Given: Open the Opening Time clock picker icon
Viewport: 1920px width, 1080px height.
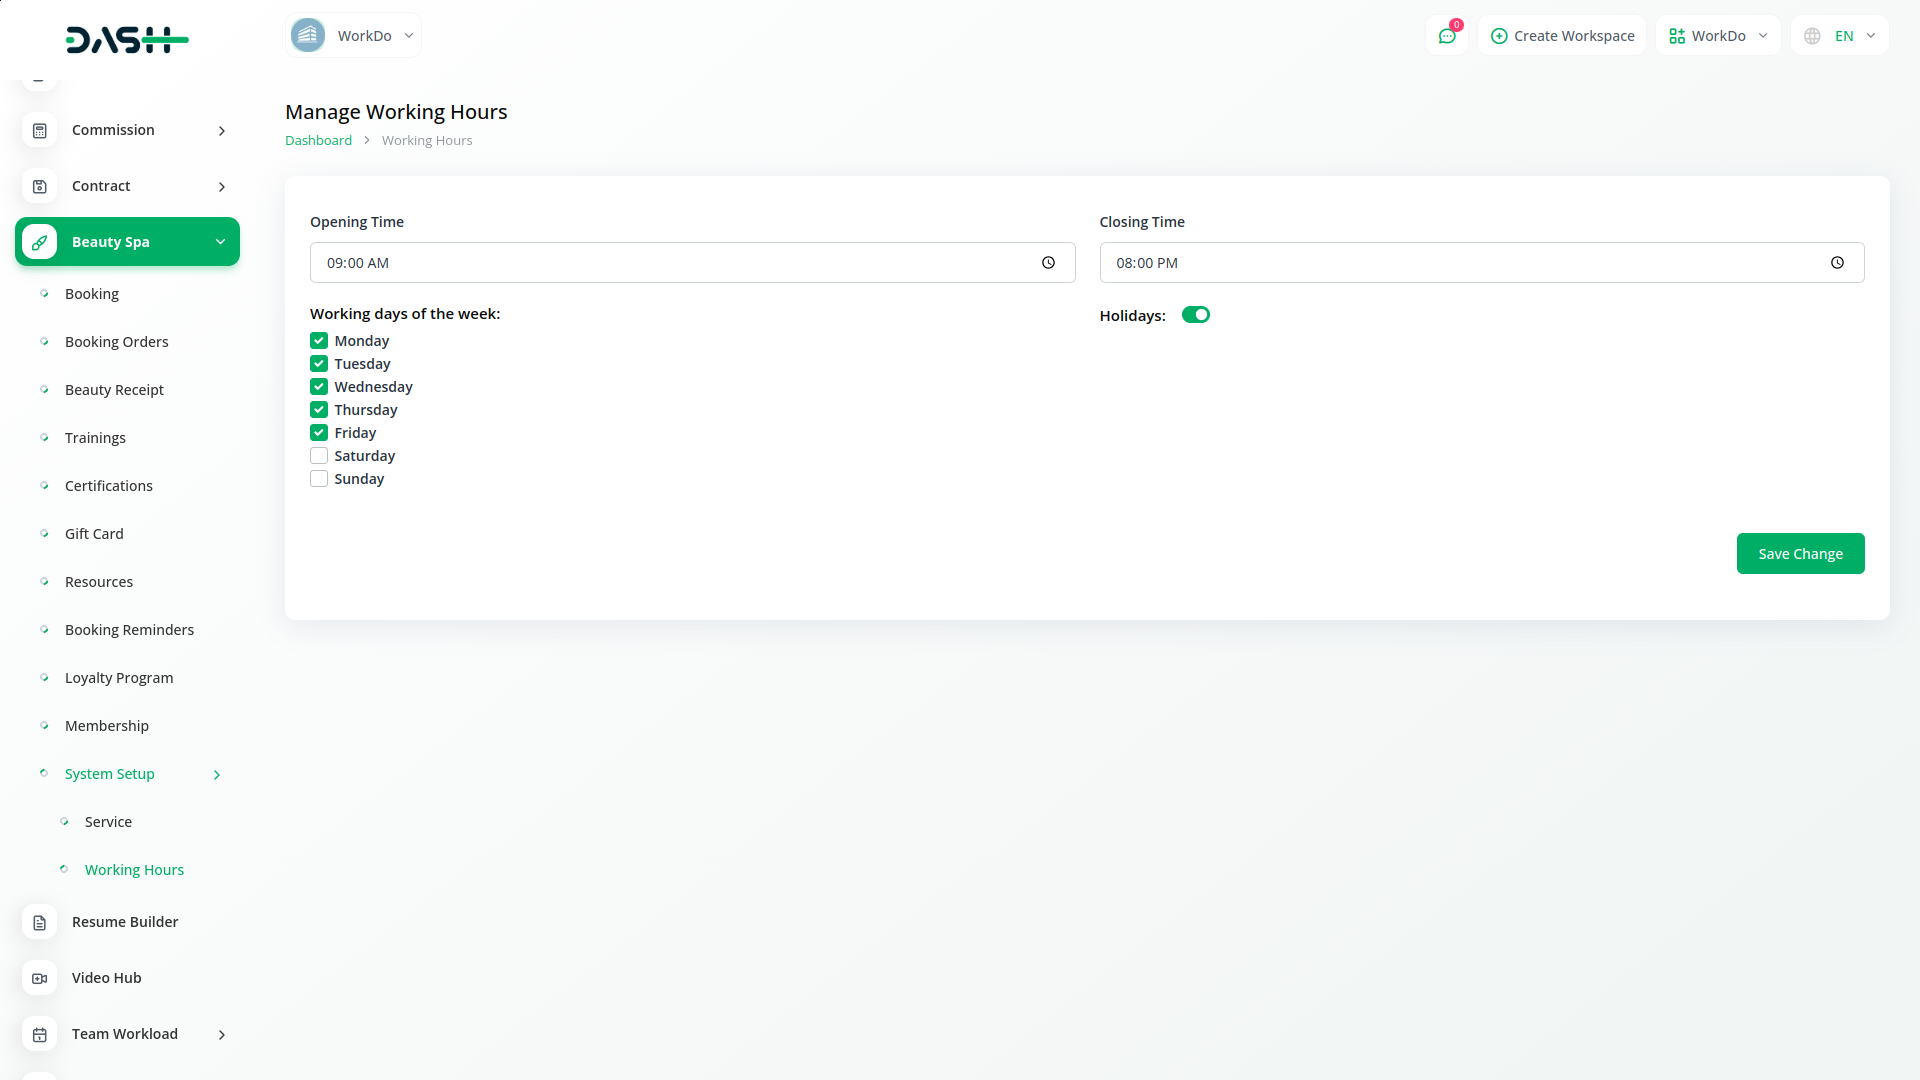Looking at the screenshot, I should tap(1048, 263).
